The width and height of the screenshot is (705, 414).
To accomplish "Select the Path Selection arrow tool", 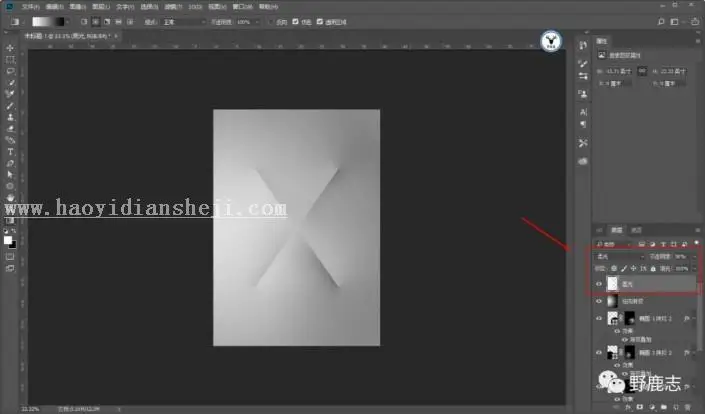I will [10, 174].
